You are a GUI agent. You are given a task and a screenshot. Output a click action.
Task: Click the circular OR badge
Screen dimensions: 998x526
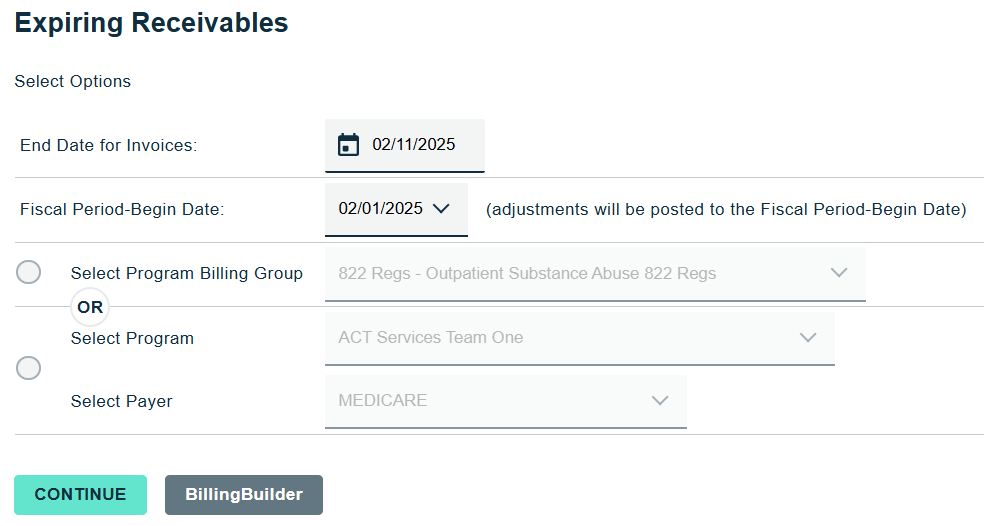90,307
